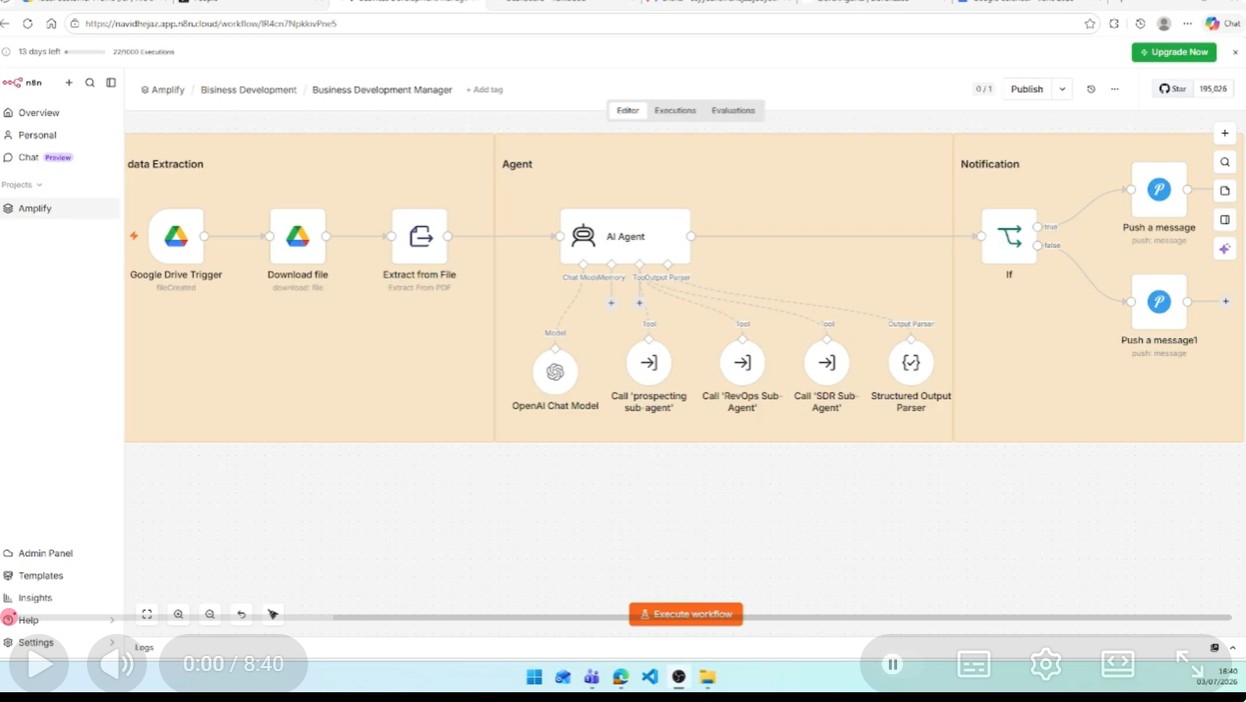The height and width of the screenshot is (702, 1246).
Task: Open the canvas node search button
Action: [1225, 162]
